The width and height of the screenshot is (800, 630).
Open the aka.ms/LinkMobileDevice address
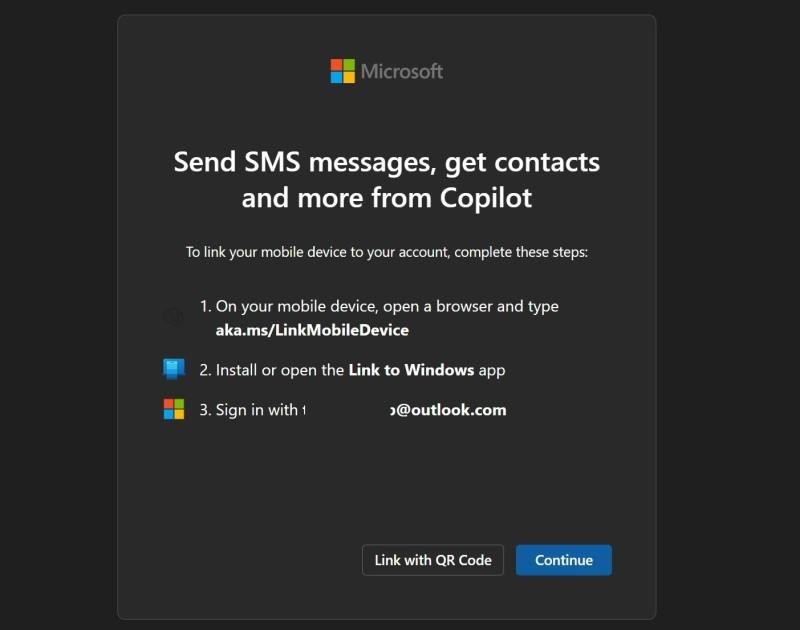coord(312,330)
